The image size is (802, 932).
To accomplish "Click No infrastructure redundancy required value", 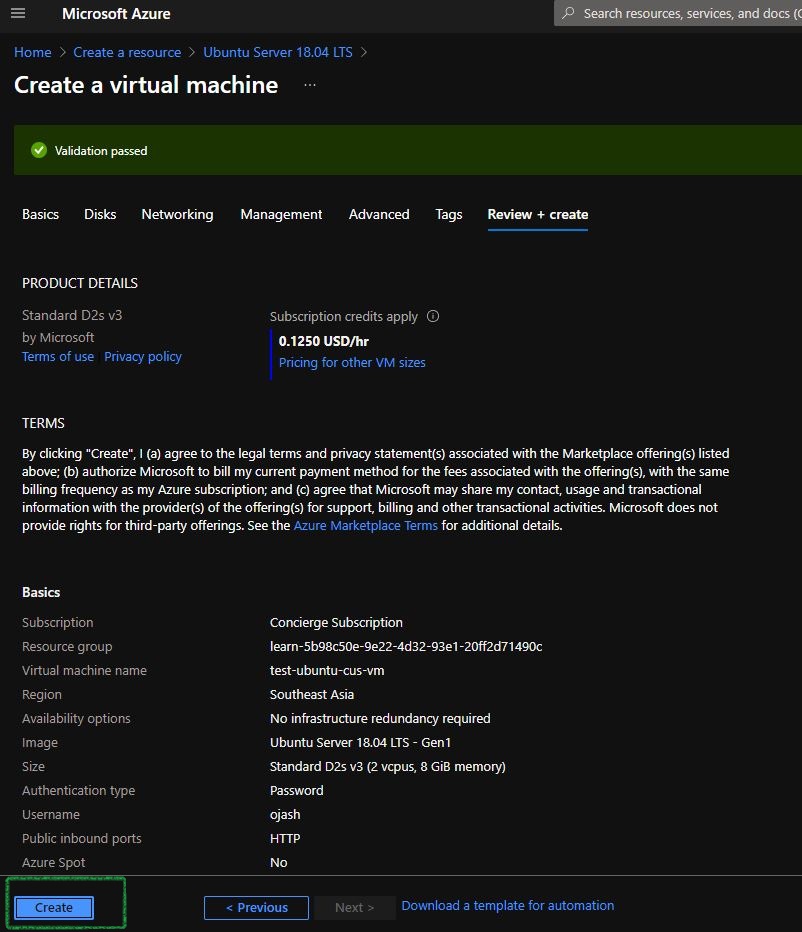I will 380,718.
